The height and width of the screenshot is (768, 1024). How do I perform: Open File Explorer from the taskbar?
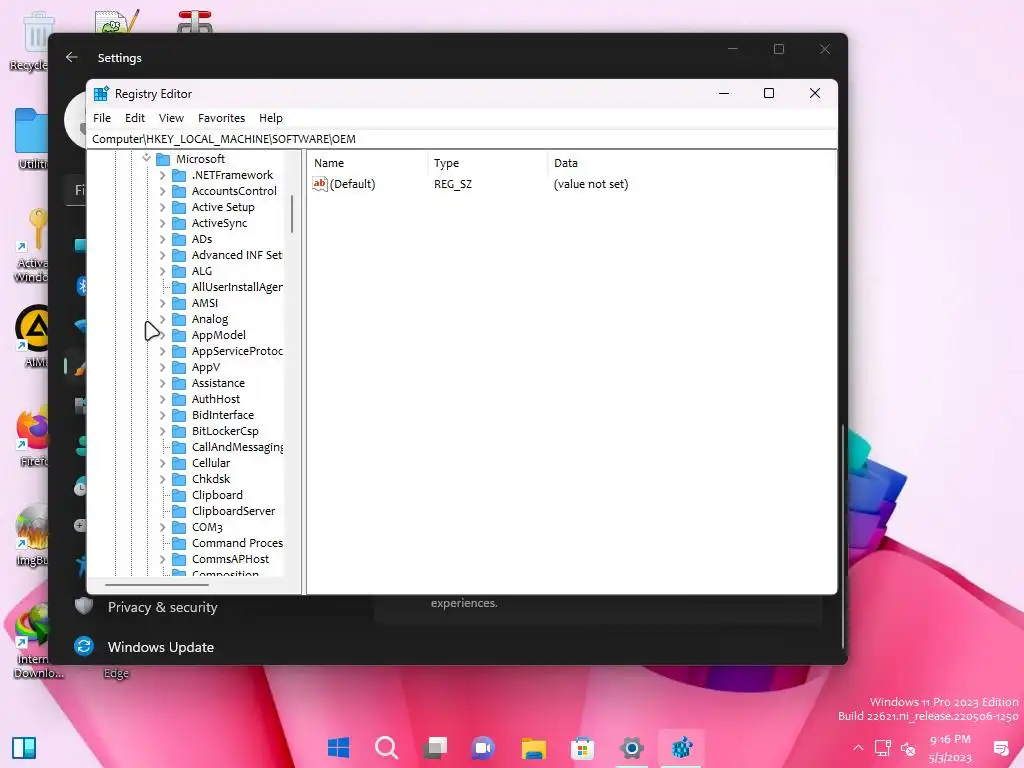534,748
